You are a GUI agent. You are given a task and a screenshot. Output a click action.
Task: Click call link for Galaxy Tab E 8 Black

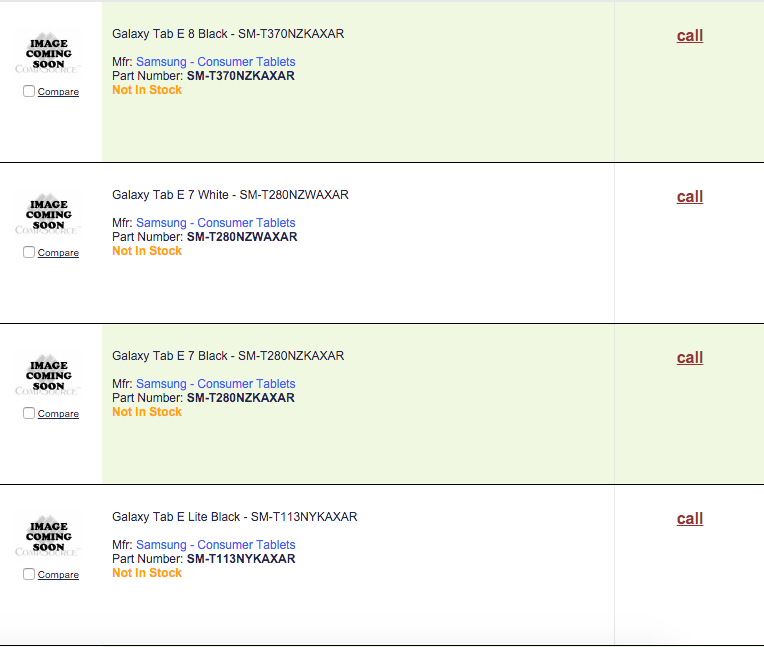[690, 36]
